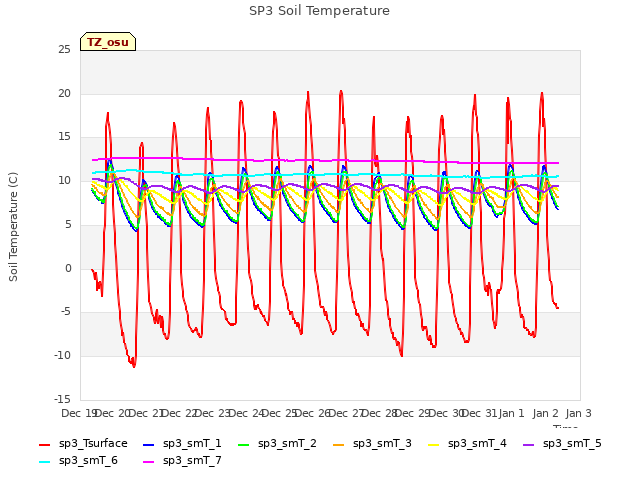
Task: Toggle the sp3_smT_4 legend entry
Action: [467, 444]
